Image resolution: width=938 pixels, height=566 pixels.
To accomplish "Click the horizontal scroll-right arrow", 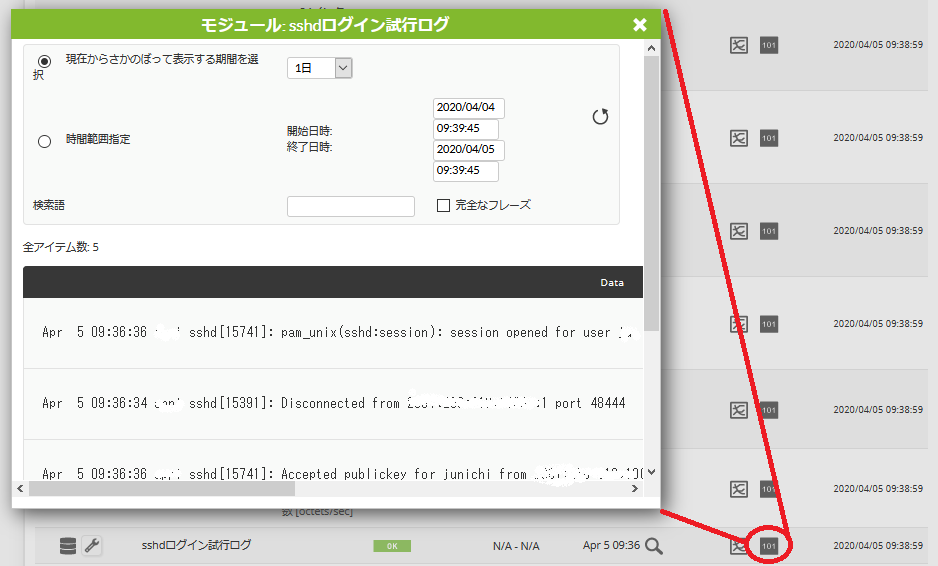I will 635,489.
